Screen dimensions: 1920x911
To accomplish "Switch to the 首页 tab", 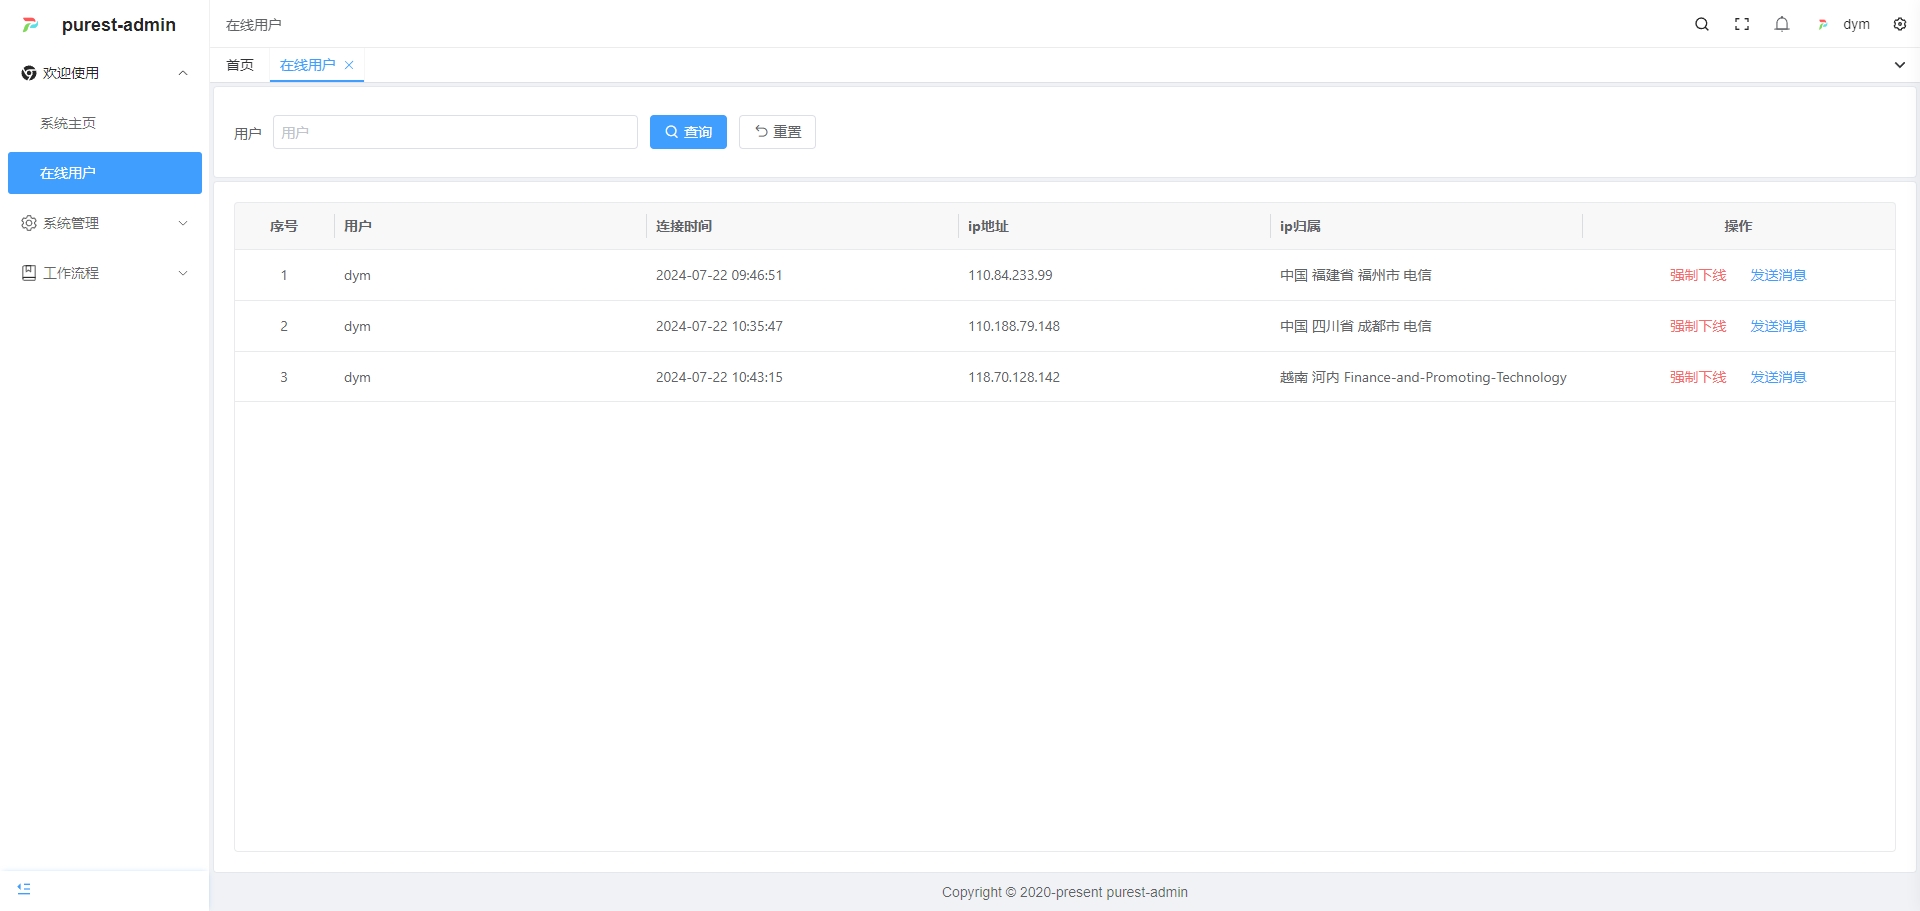I will click(240, 65).
